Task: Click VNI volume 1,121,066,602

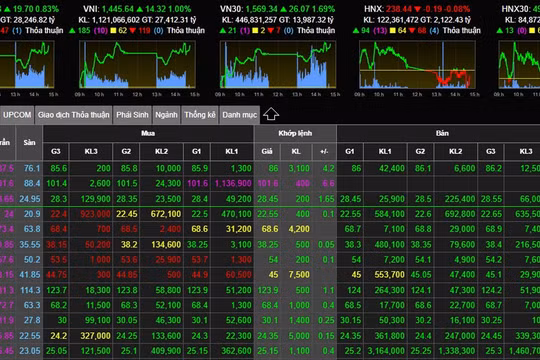Action: point(115,20)
